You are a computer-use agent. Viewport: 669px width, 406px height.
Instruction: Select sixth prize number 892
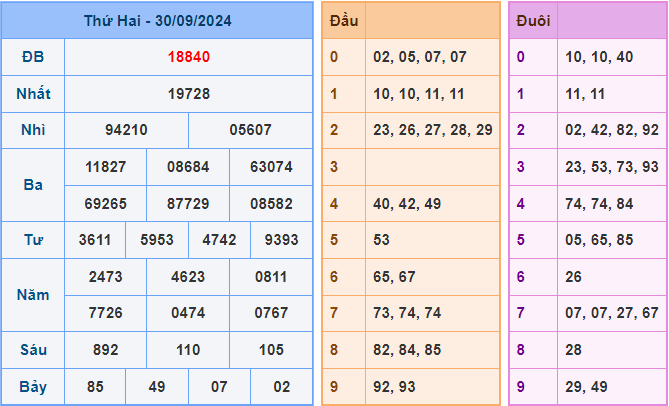[x=105, y=350]
